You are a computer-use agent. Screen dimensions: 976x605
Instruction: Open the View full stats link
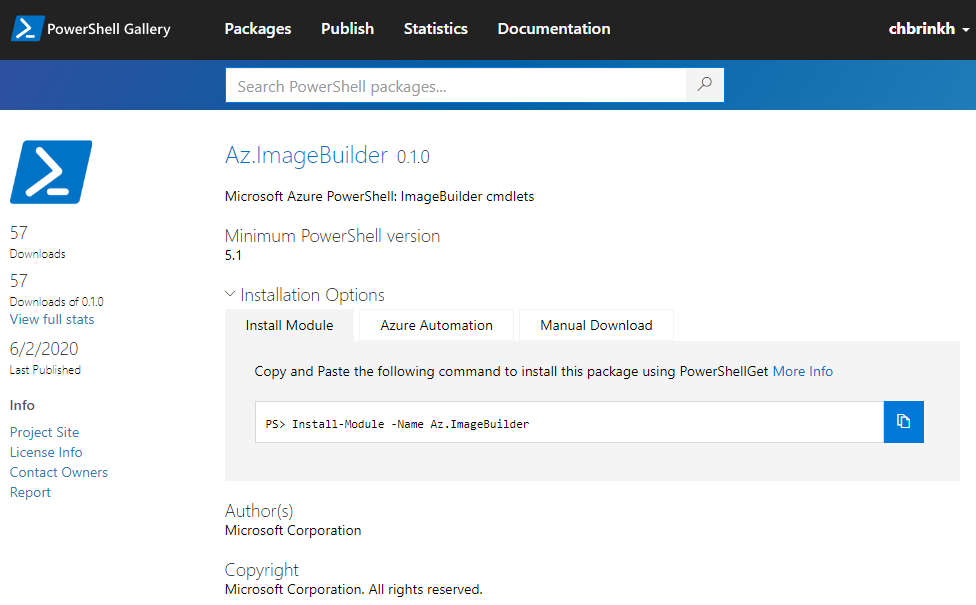(x=52, y=319)
